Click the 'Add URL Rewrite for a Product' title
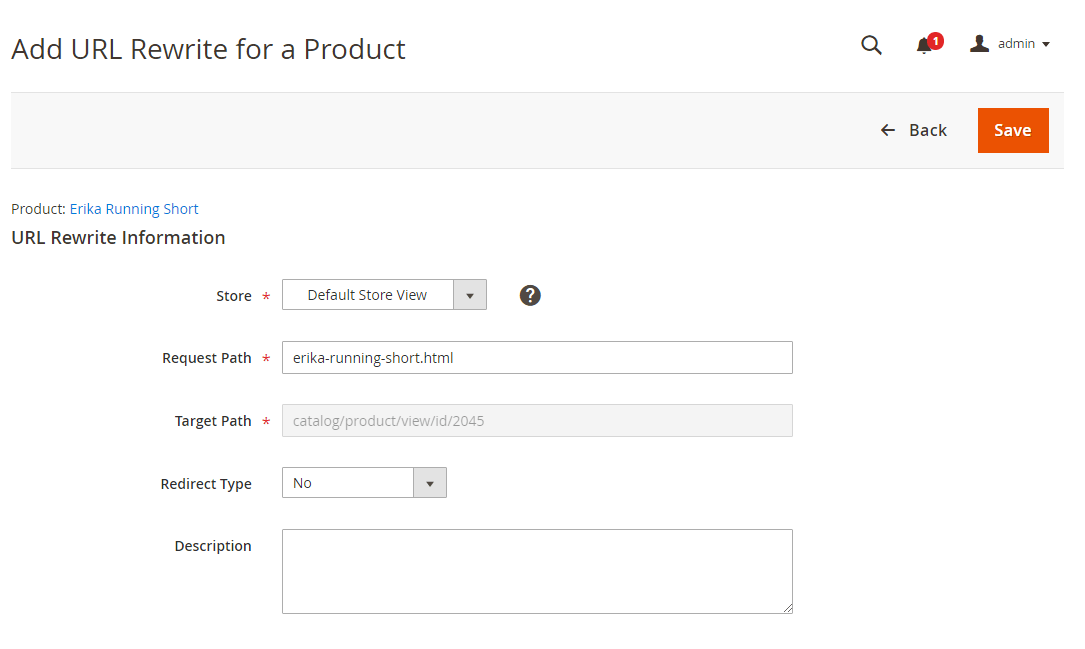Image resolution: width=1085 pixels, height=649 pixels. 208,49
